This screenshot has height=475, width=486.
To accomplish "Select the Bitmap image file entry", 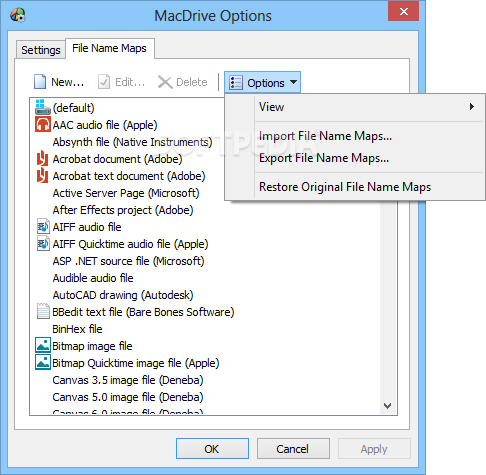I will tap(92, 346).
